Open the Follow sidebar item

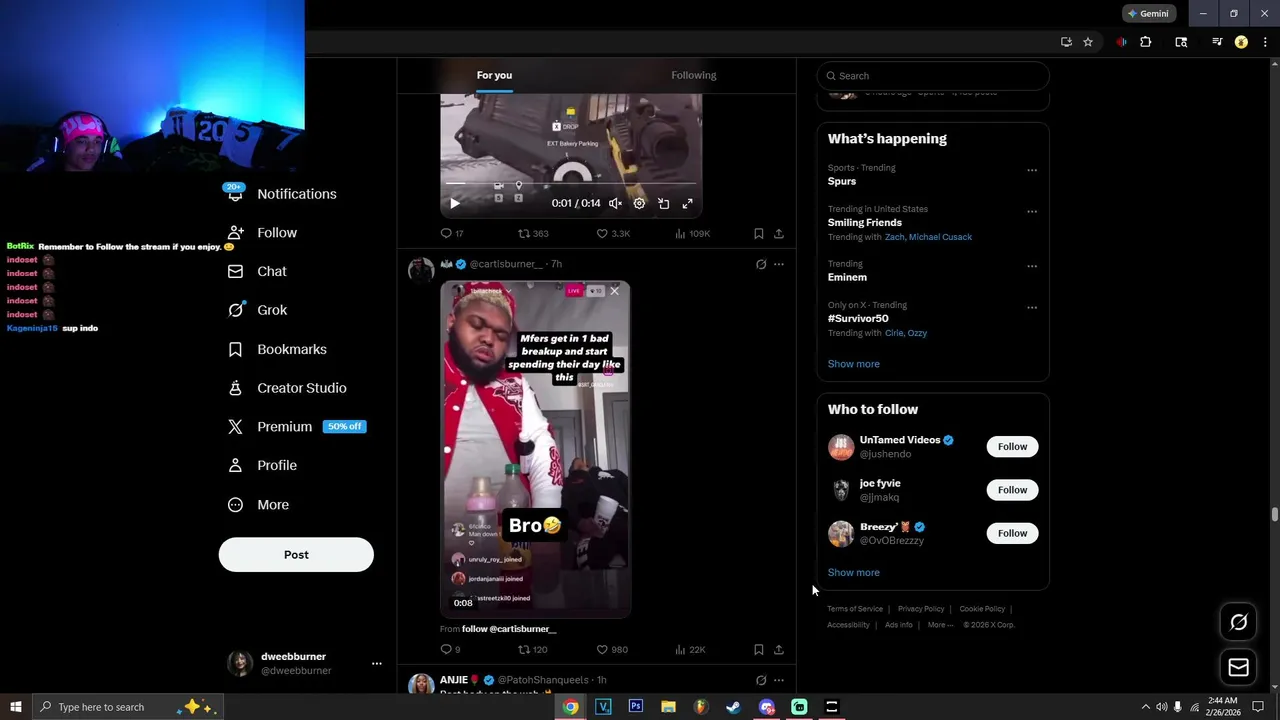click(263, 233)
